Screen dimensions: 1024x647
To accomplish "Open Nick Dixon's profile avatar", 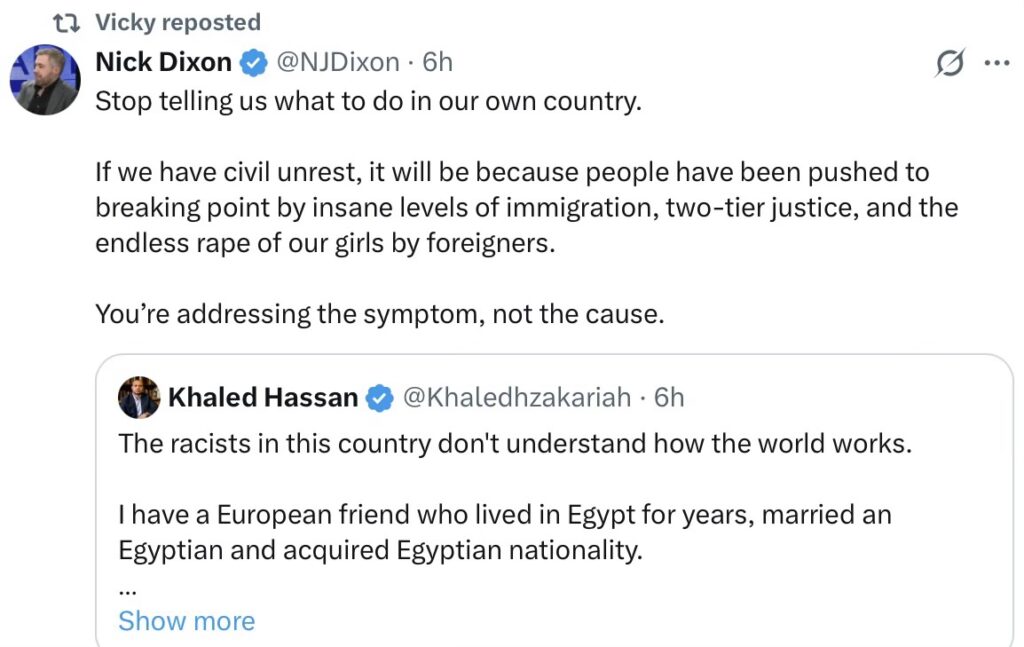I will [45, 80].
